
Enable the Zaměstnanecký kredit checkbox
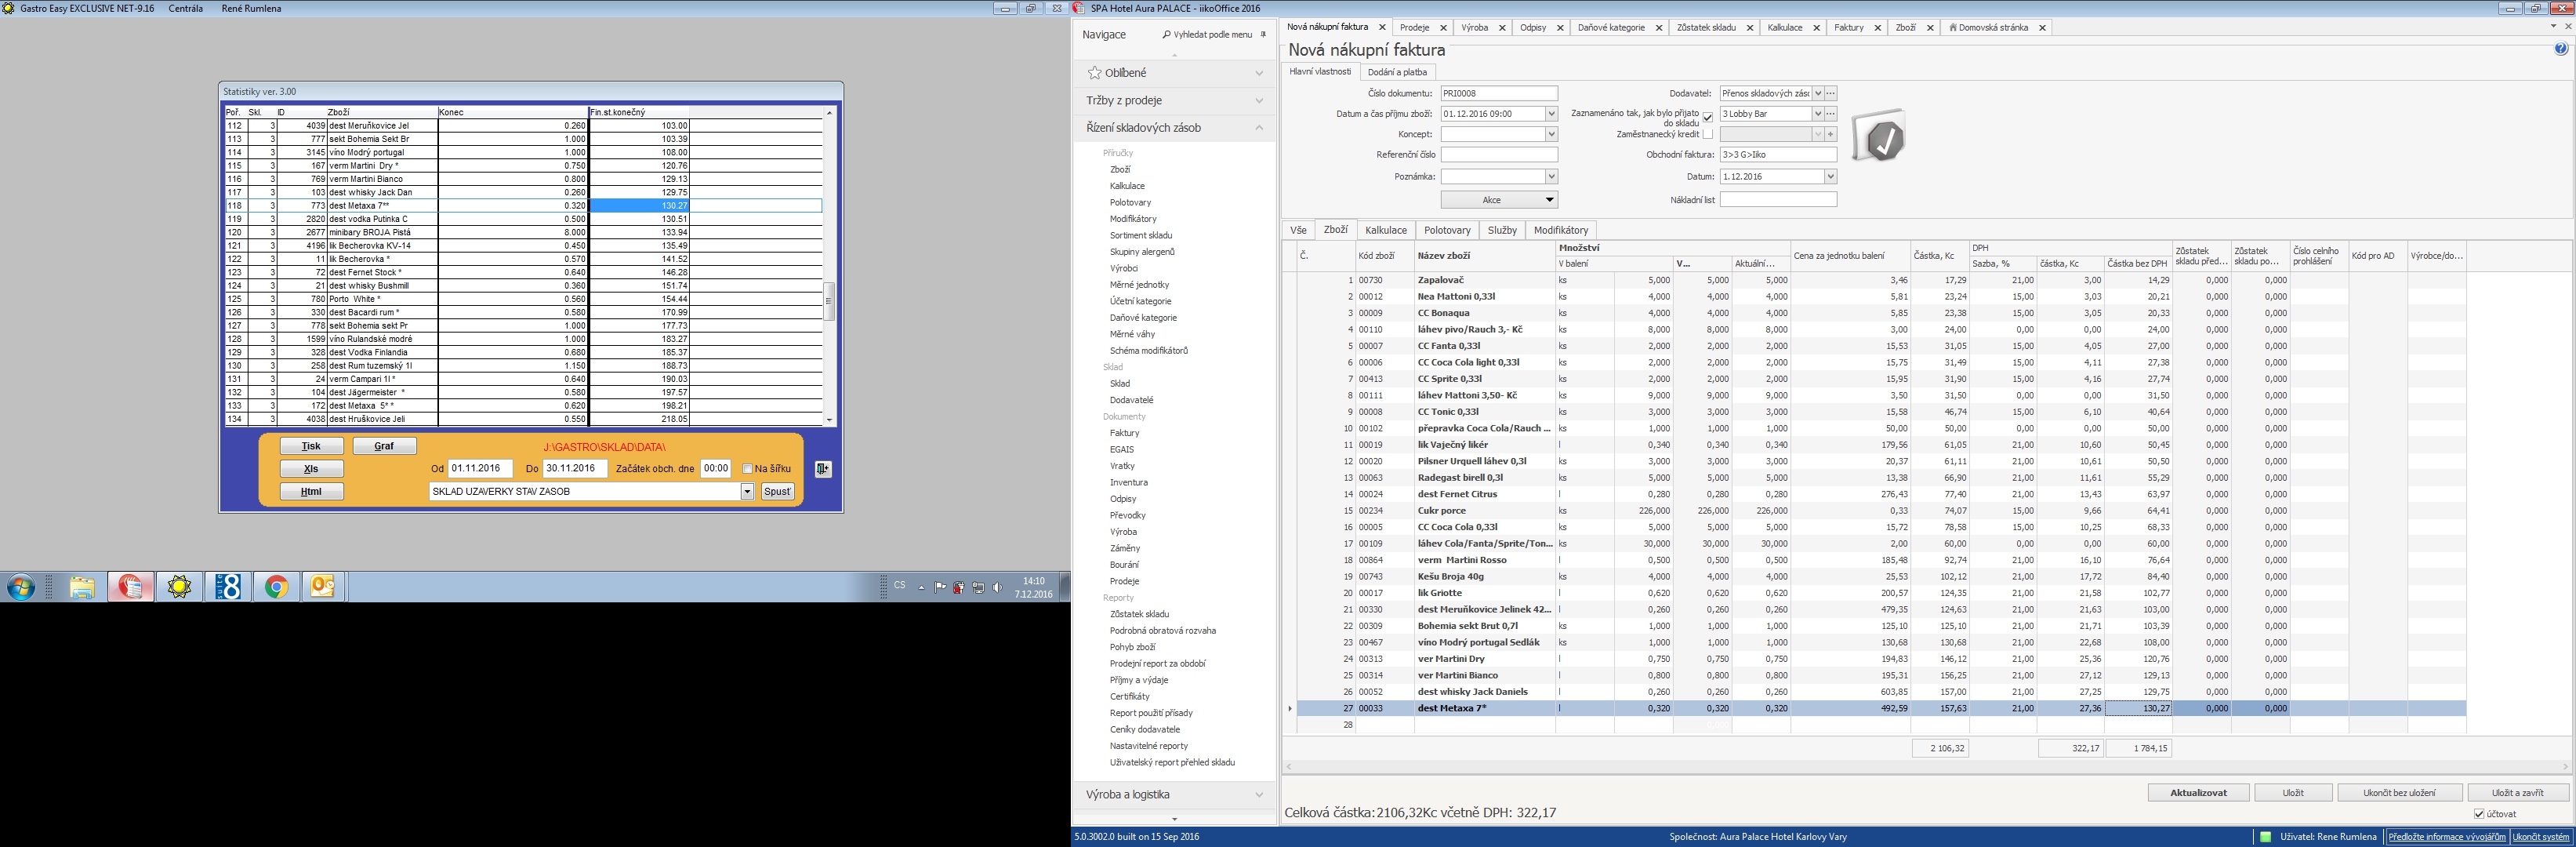[1708, 134]
